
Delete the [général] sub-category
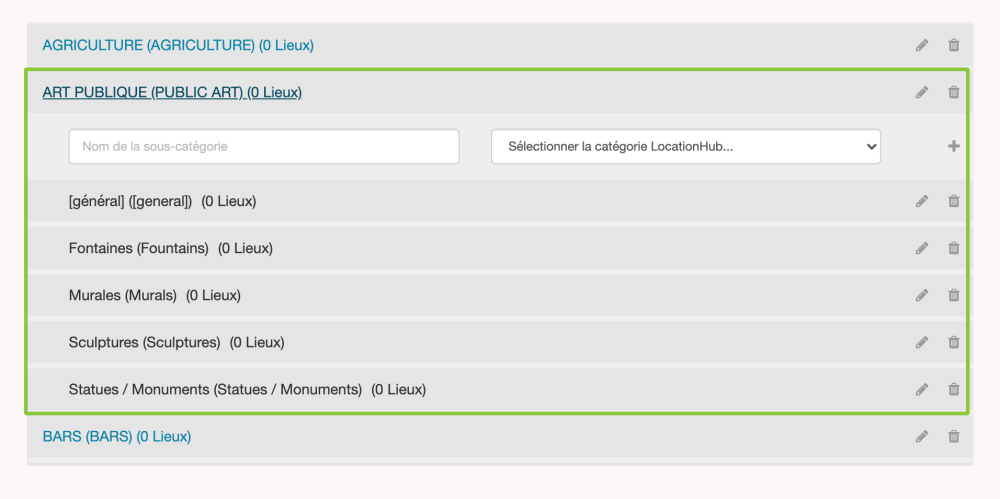[x=953, y=201]
